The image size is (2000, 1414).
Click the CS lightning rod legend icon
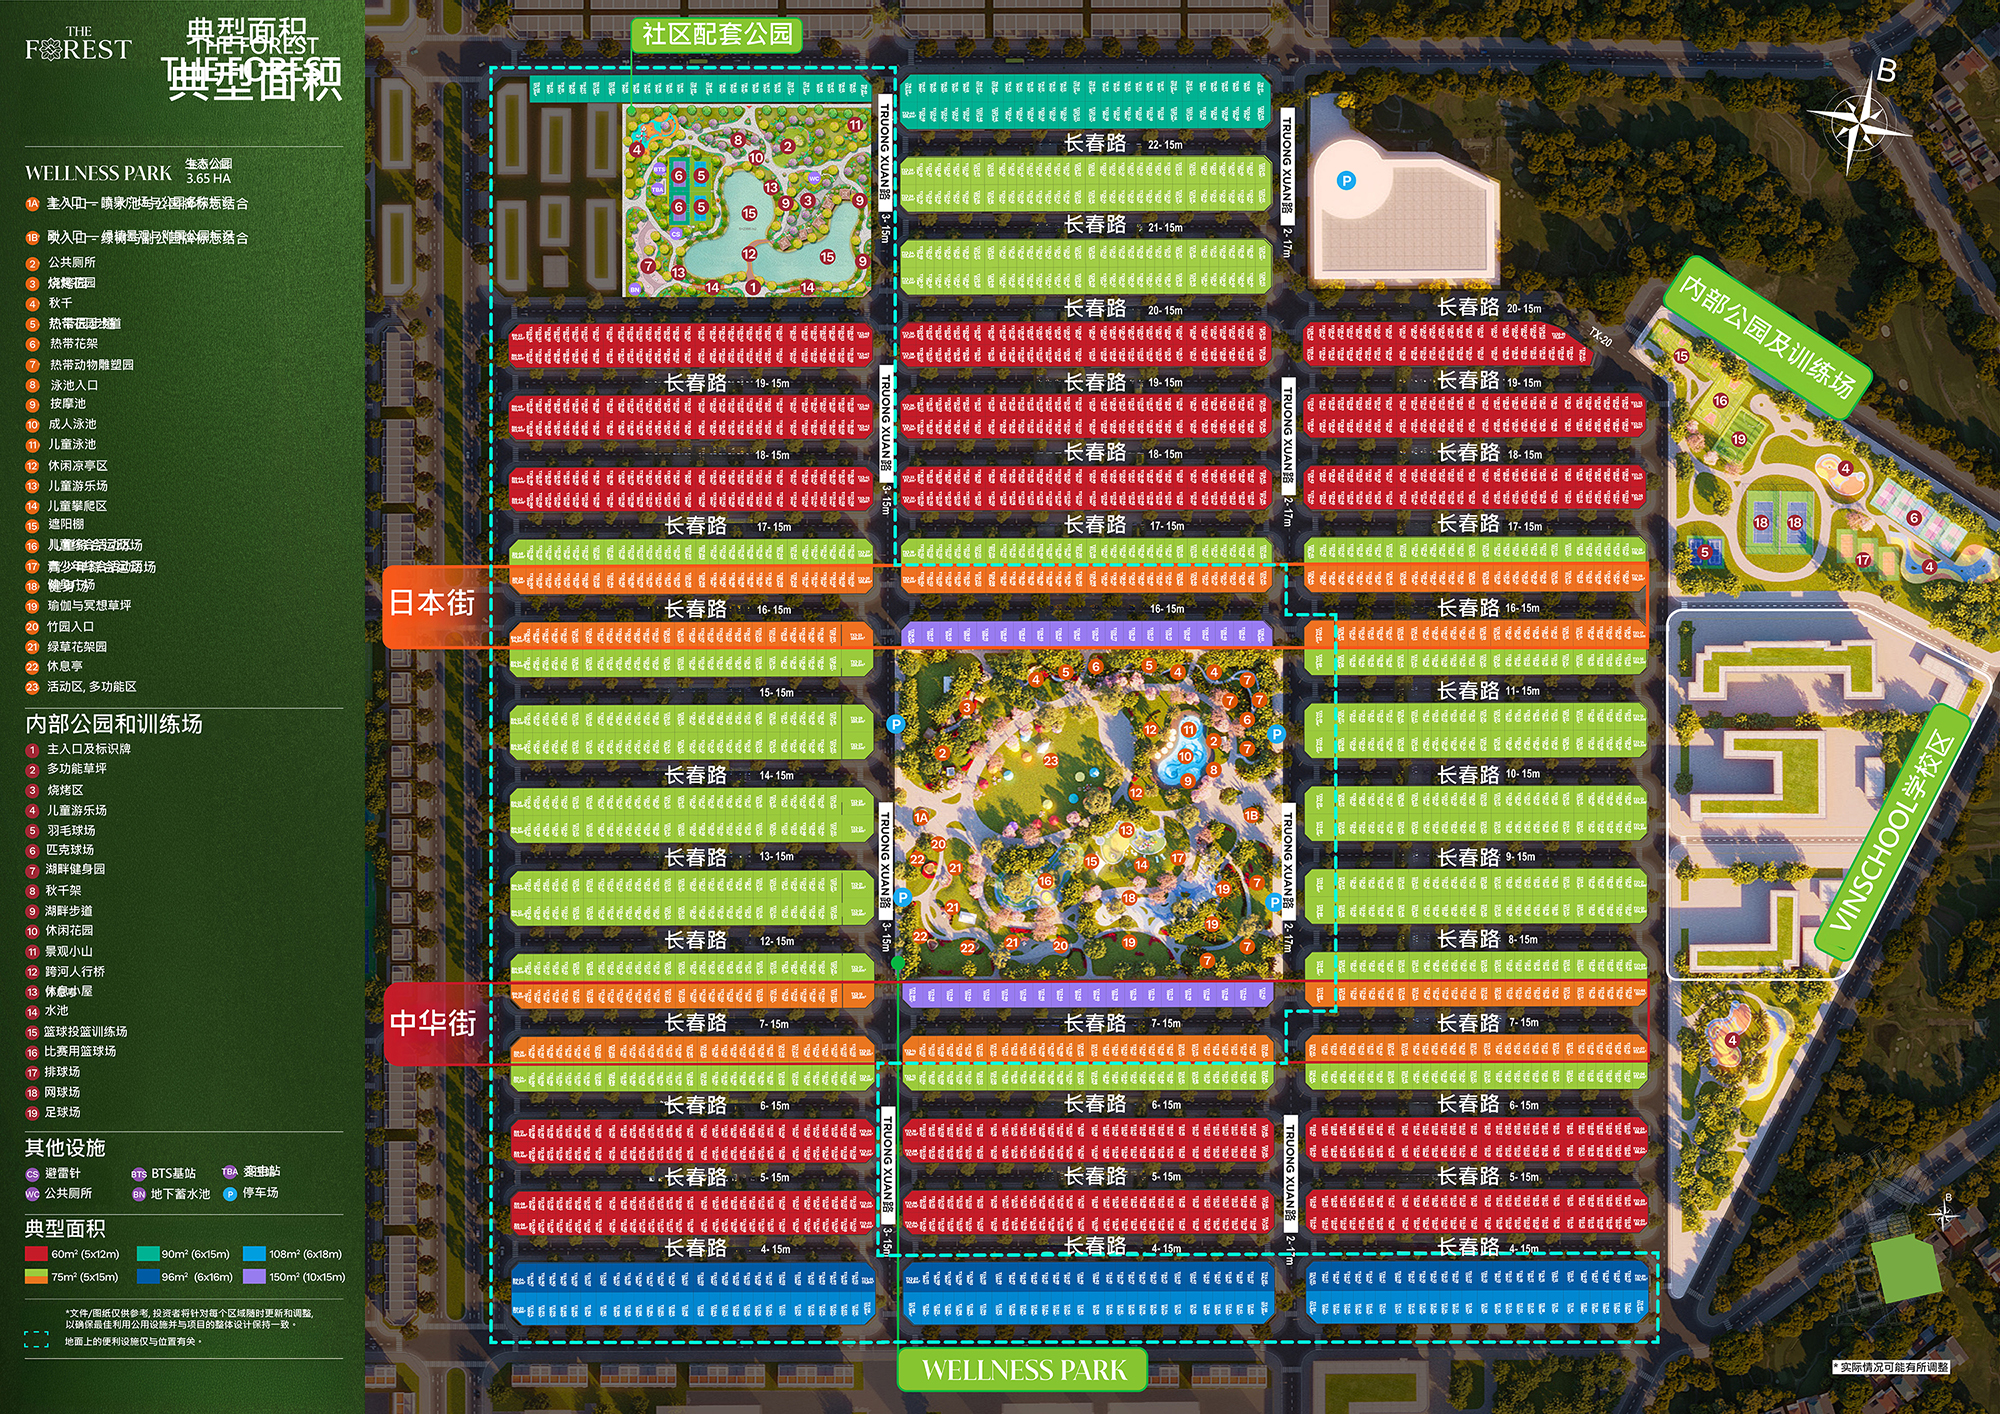coord(32,1174)
